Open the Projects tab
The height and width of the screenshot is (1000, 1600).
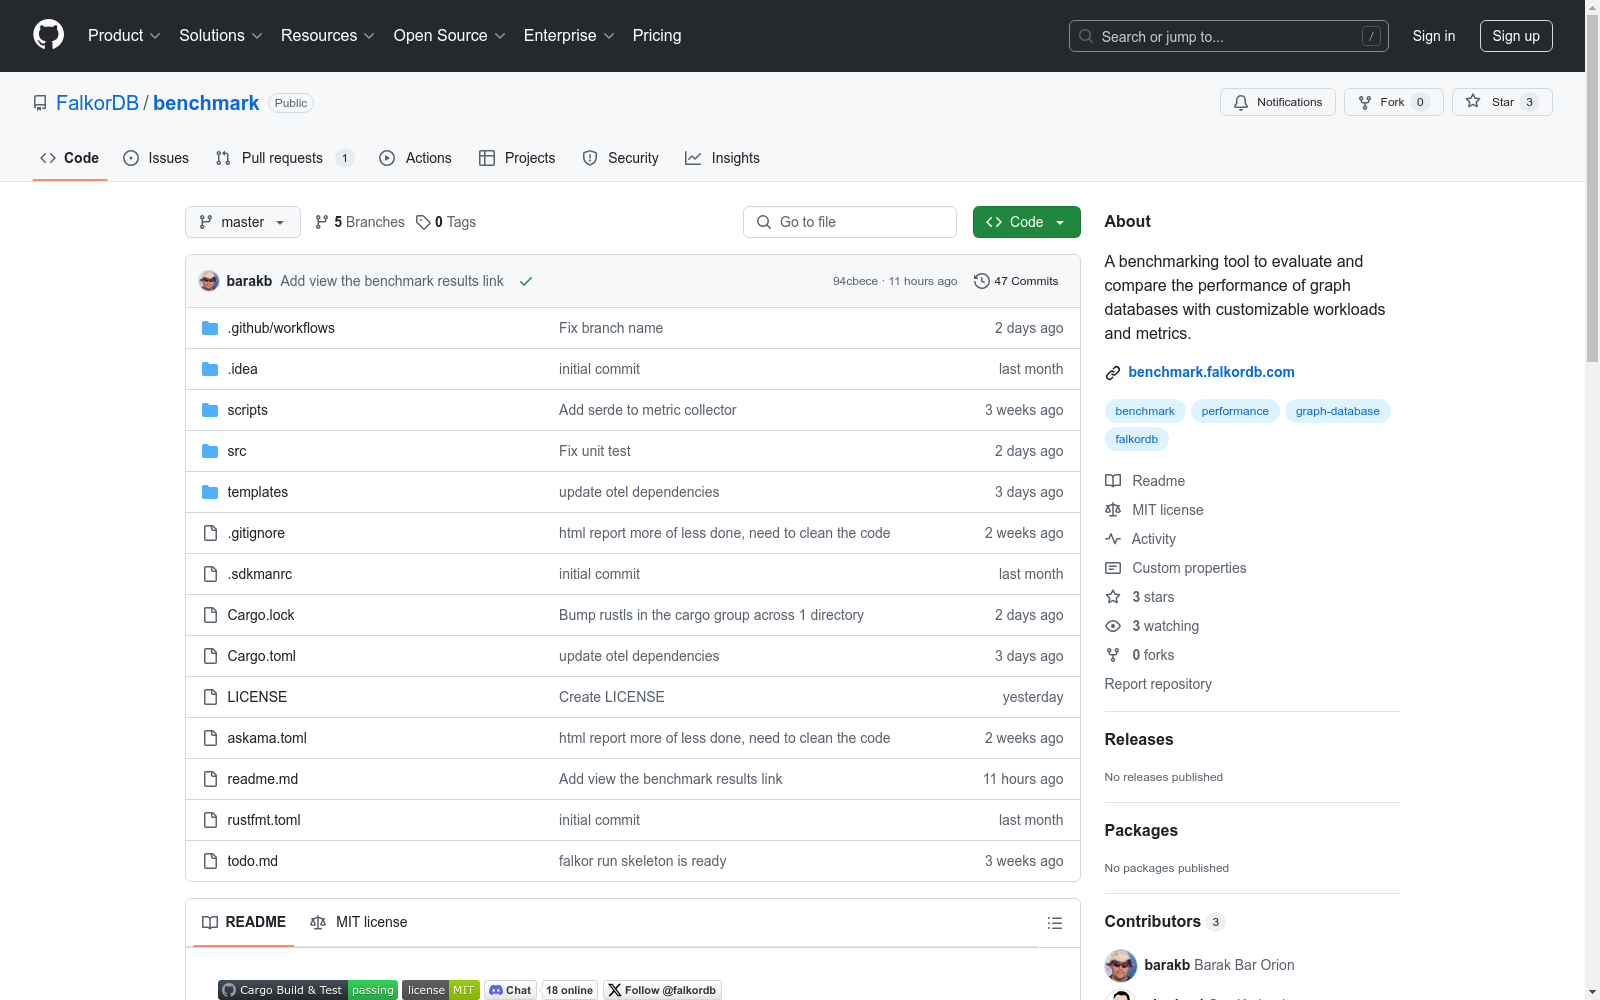[517, 158]
